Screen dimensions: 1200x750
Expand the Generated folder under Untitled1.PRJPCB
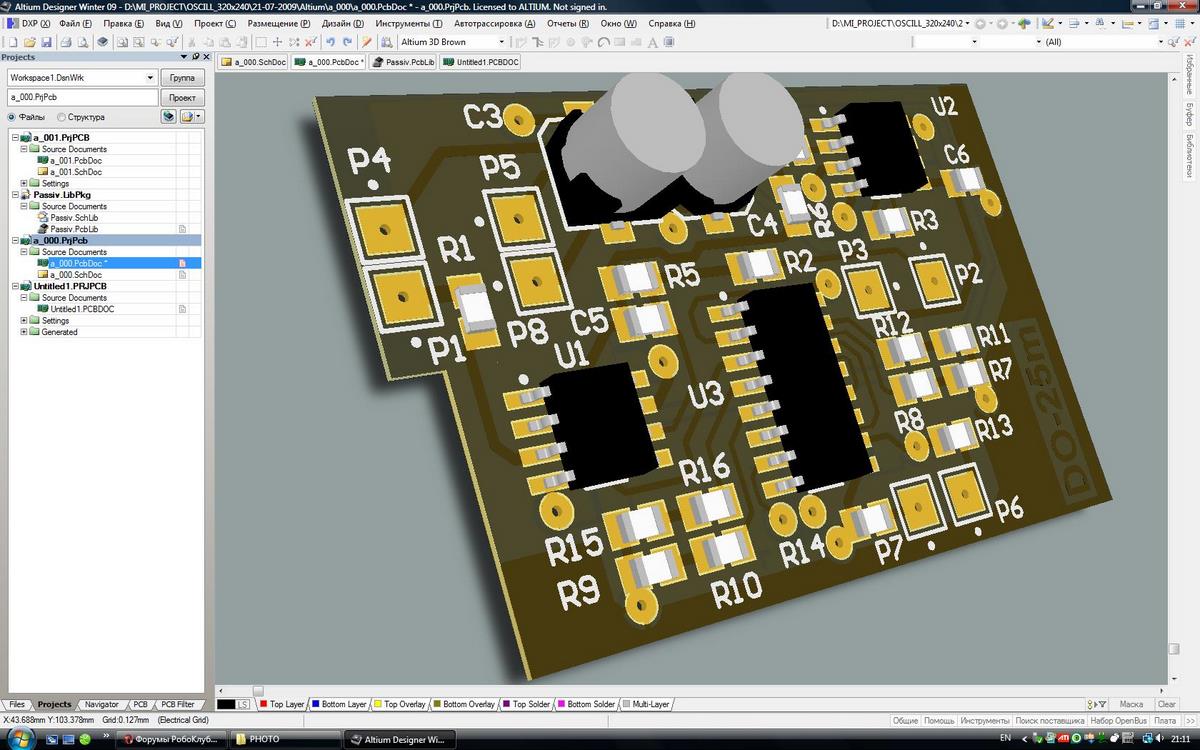pos(24,332)
